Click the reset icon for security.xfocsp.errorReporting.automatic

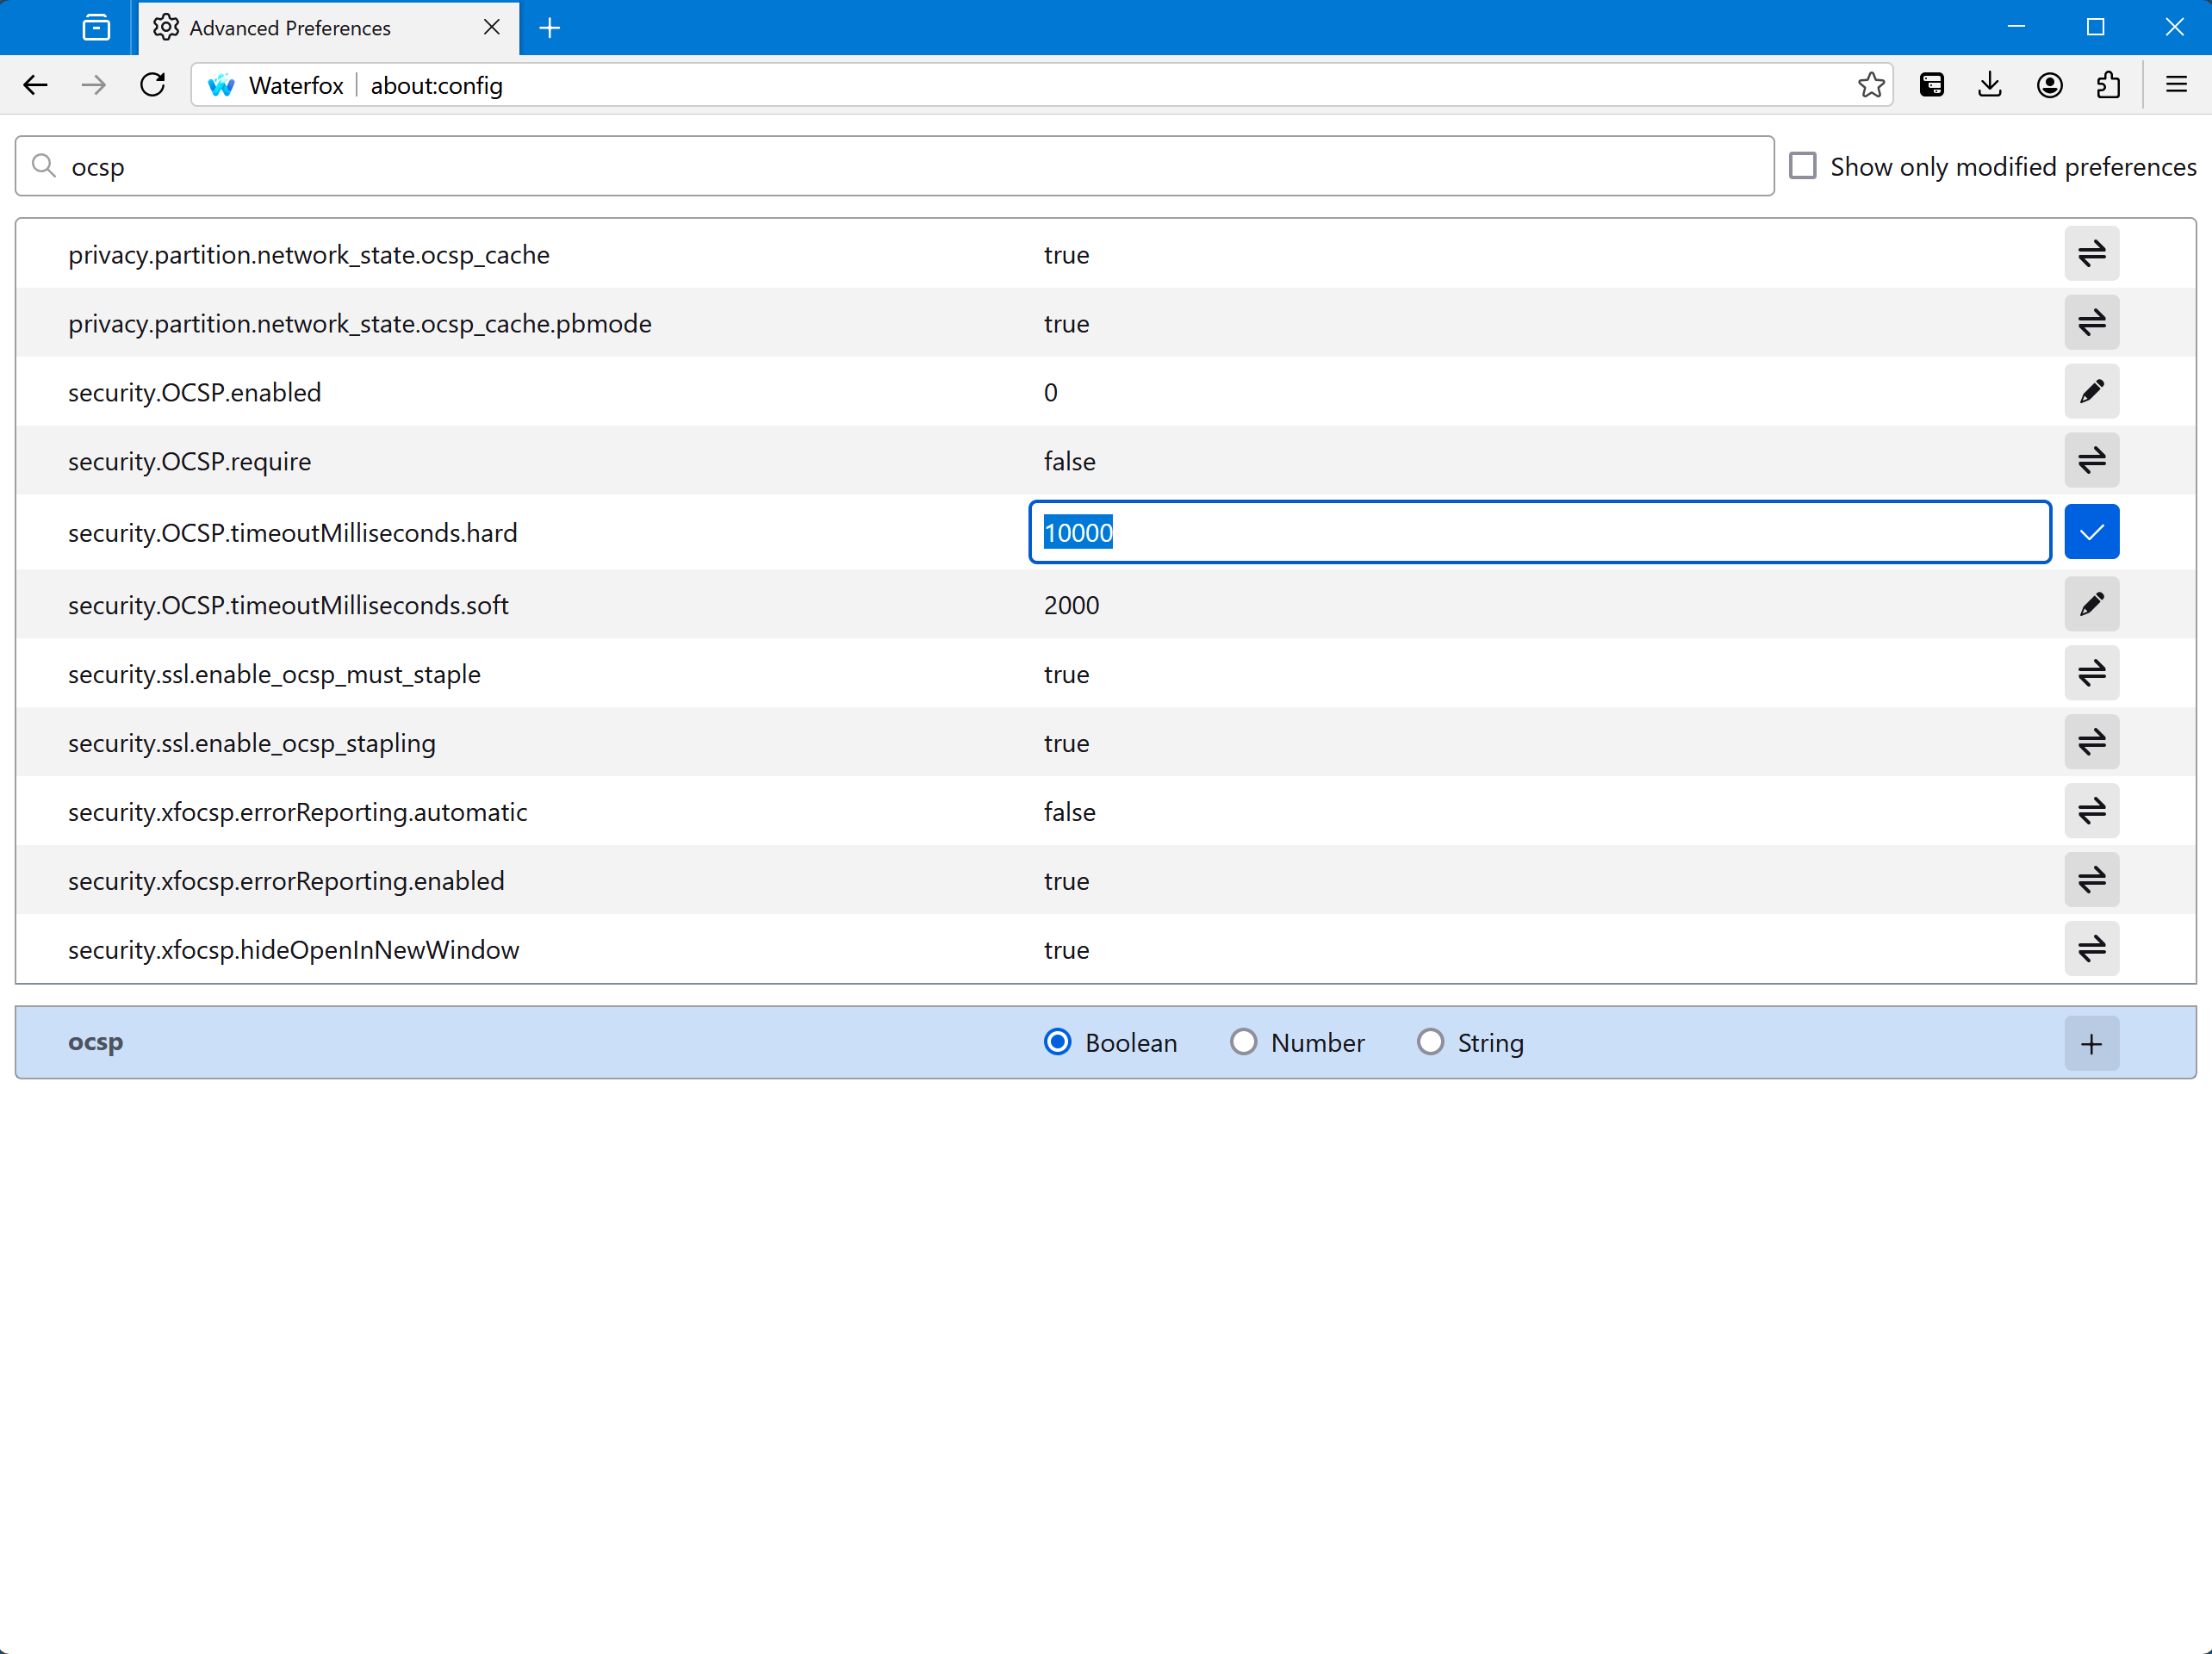coord(2092,811)
